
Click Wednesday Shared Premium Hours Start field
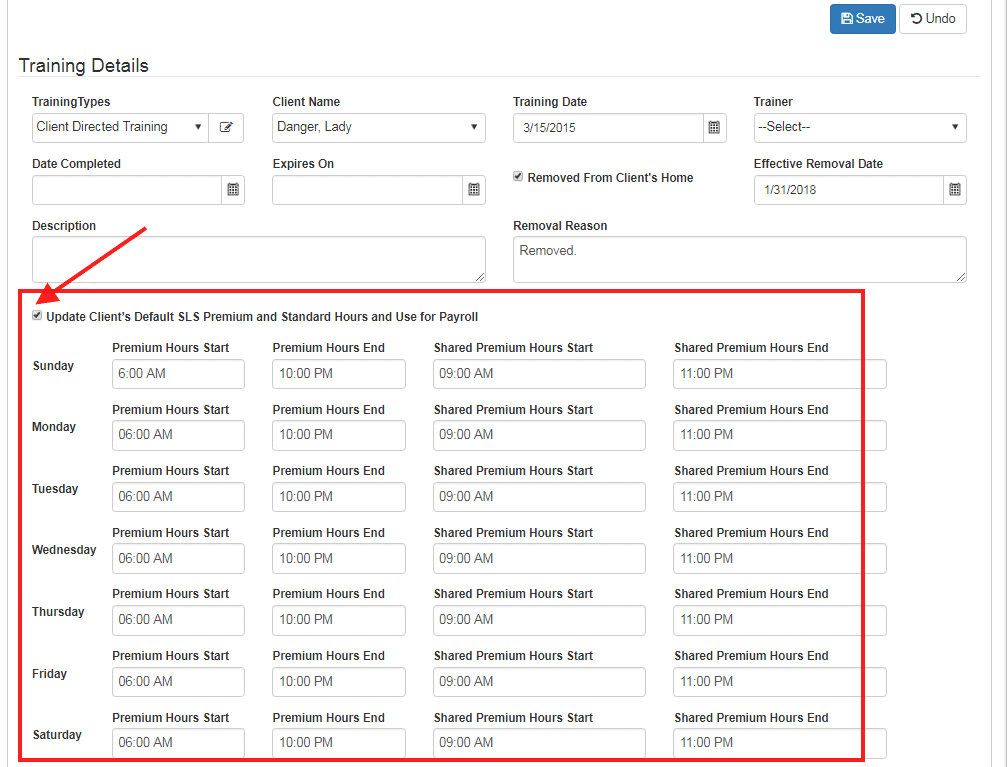click(539, 558)
